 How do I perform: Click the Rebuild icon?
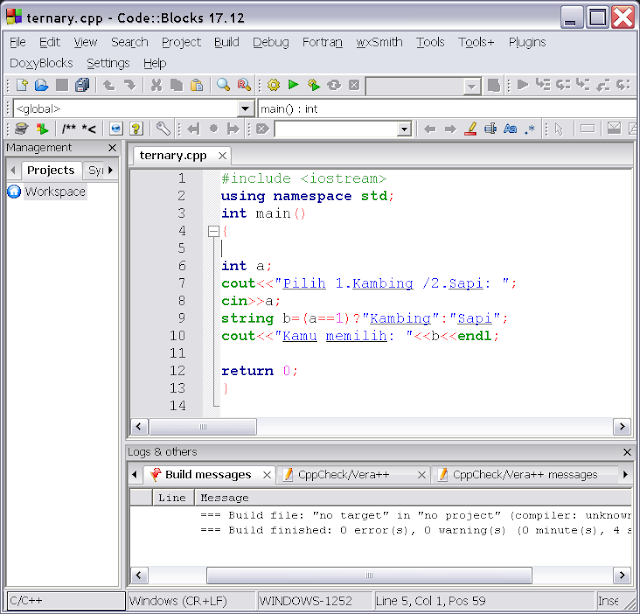point(334,85)
